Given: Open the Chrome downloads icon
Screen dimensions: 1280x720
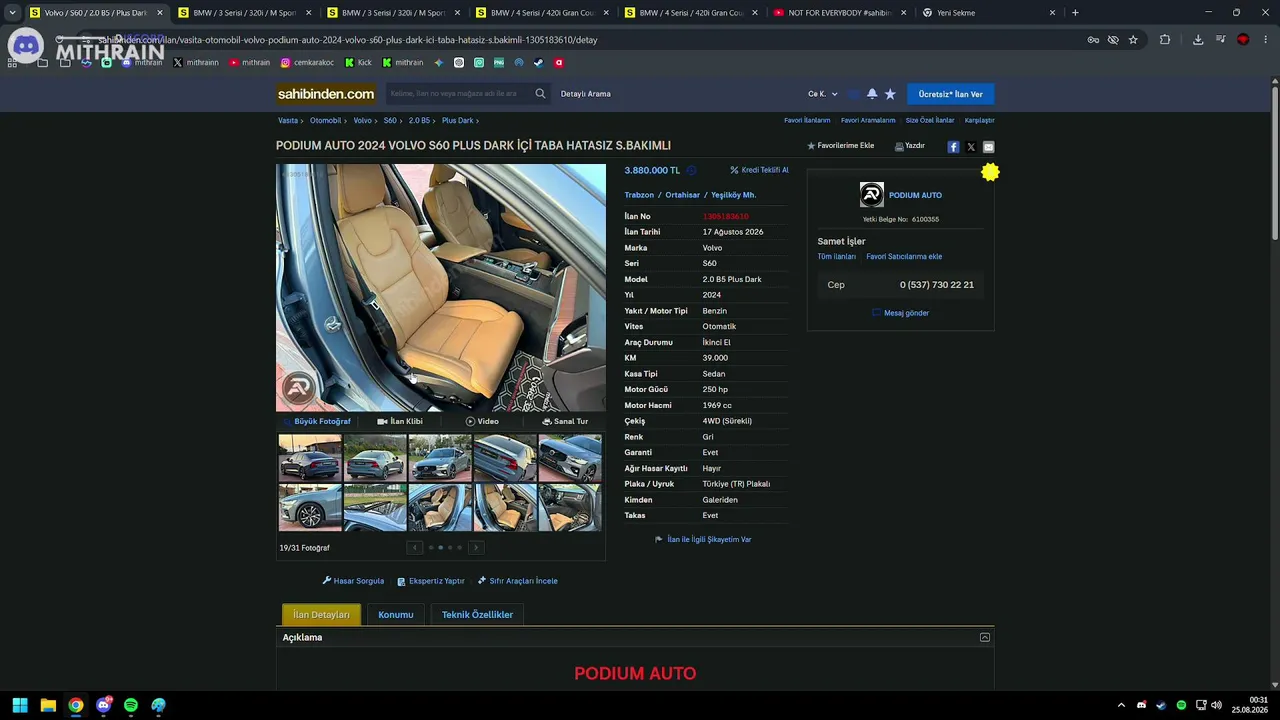Looking at the screenshot, I should [x=1198, y=40].
